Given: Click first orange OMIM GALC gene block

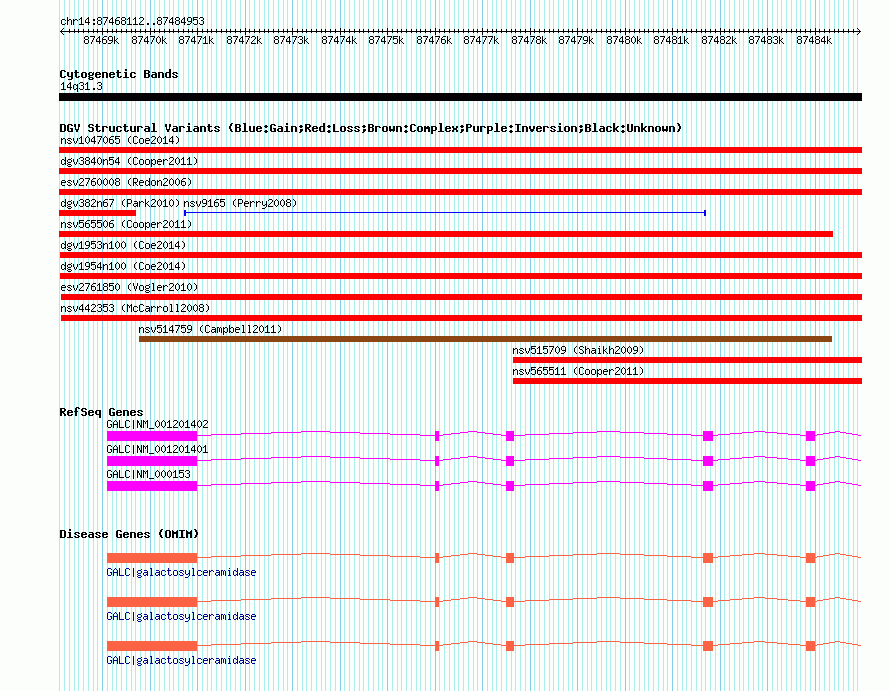Looking at the screenshot, I should [x=152, y=558].
